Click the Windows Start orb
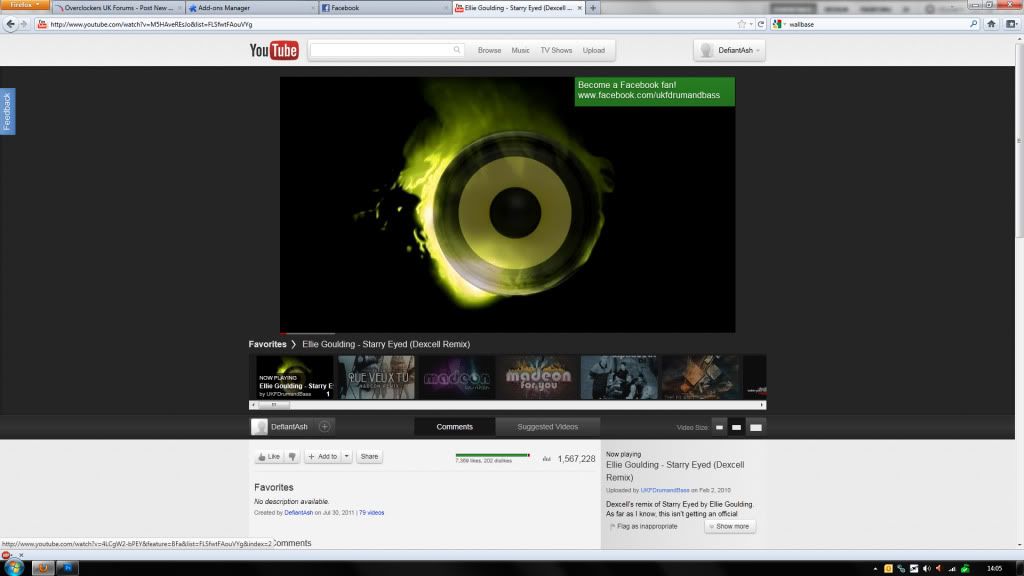Screen dimensions: 1024x576 coord(12,568)
